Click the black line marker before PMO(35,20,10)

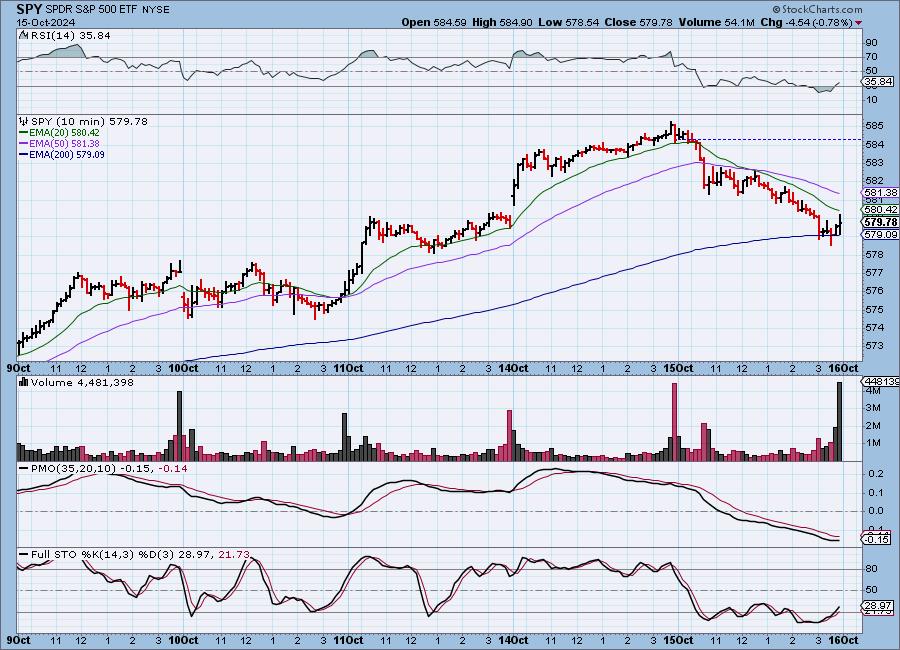(24, 469)
